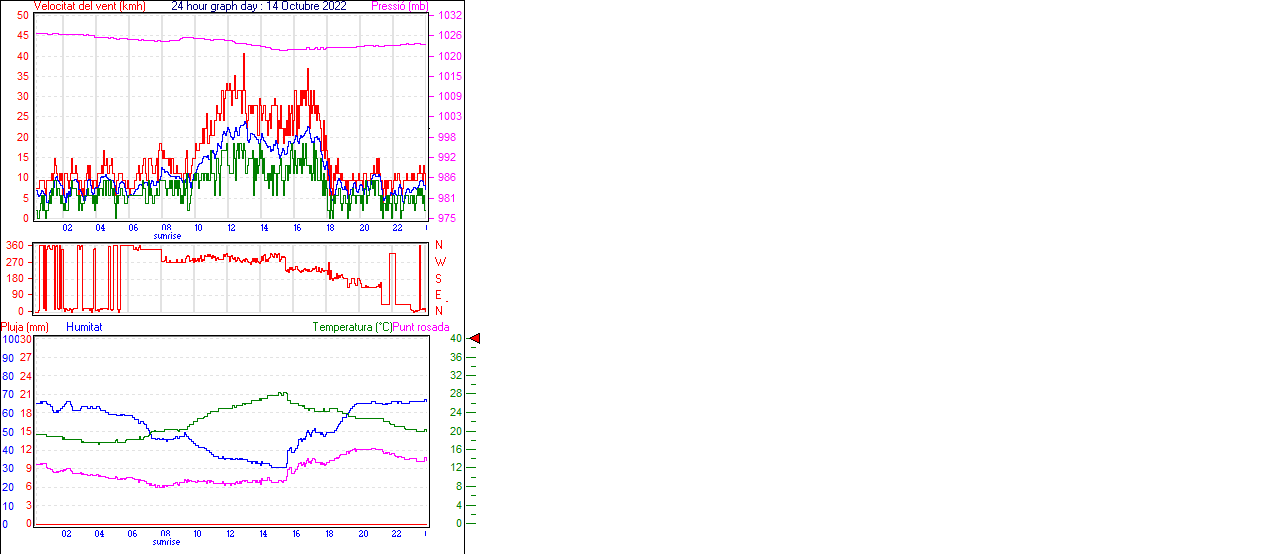Click the 'S' compass label on direction graph
This screenshot has height=554, width=1280.
click(x=439, y=278)
